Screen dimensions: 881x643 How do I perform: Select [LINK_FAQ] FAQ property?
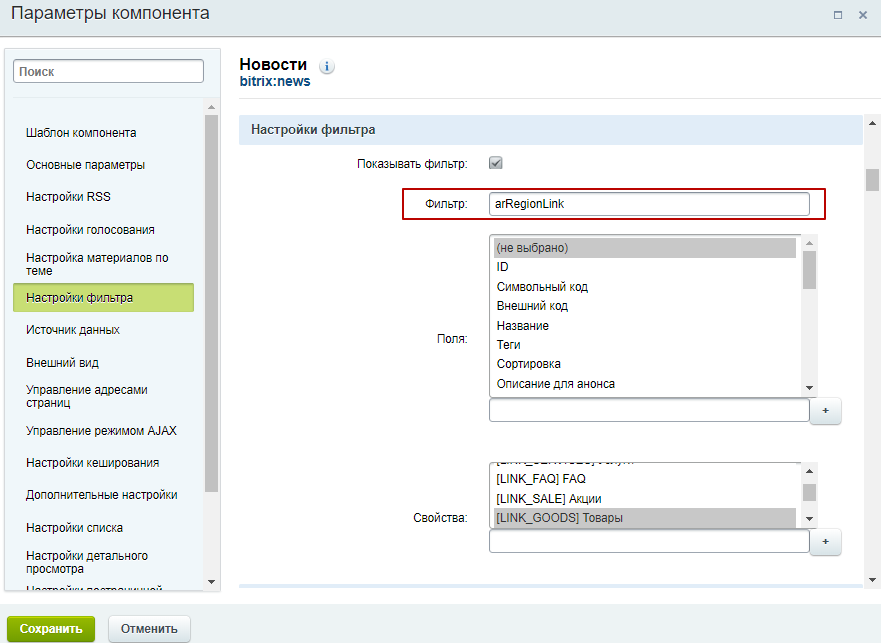(645, 479)
